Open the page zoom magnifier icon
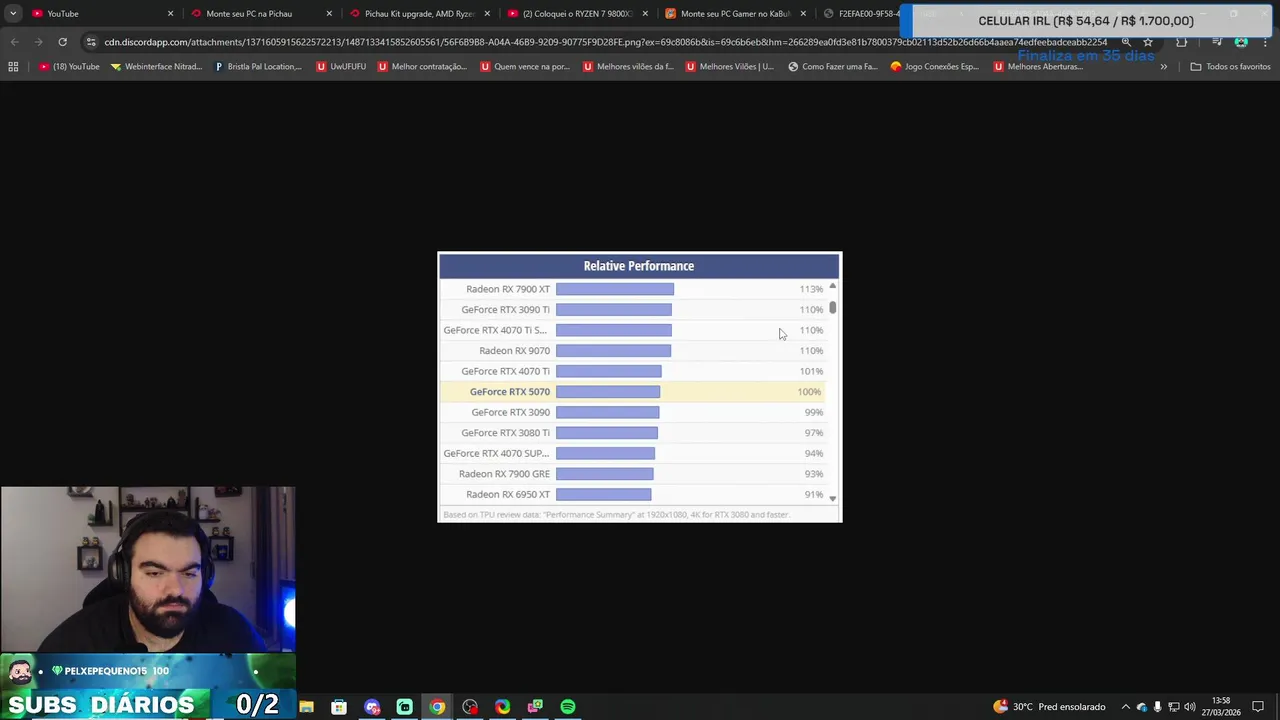1280x720 pixels. pos(1126,42)
